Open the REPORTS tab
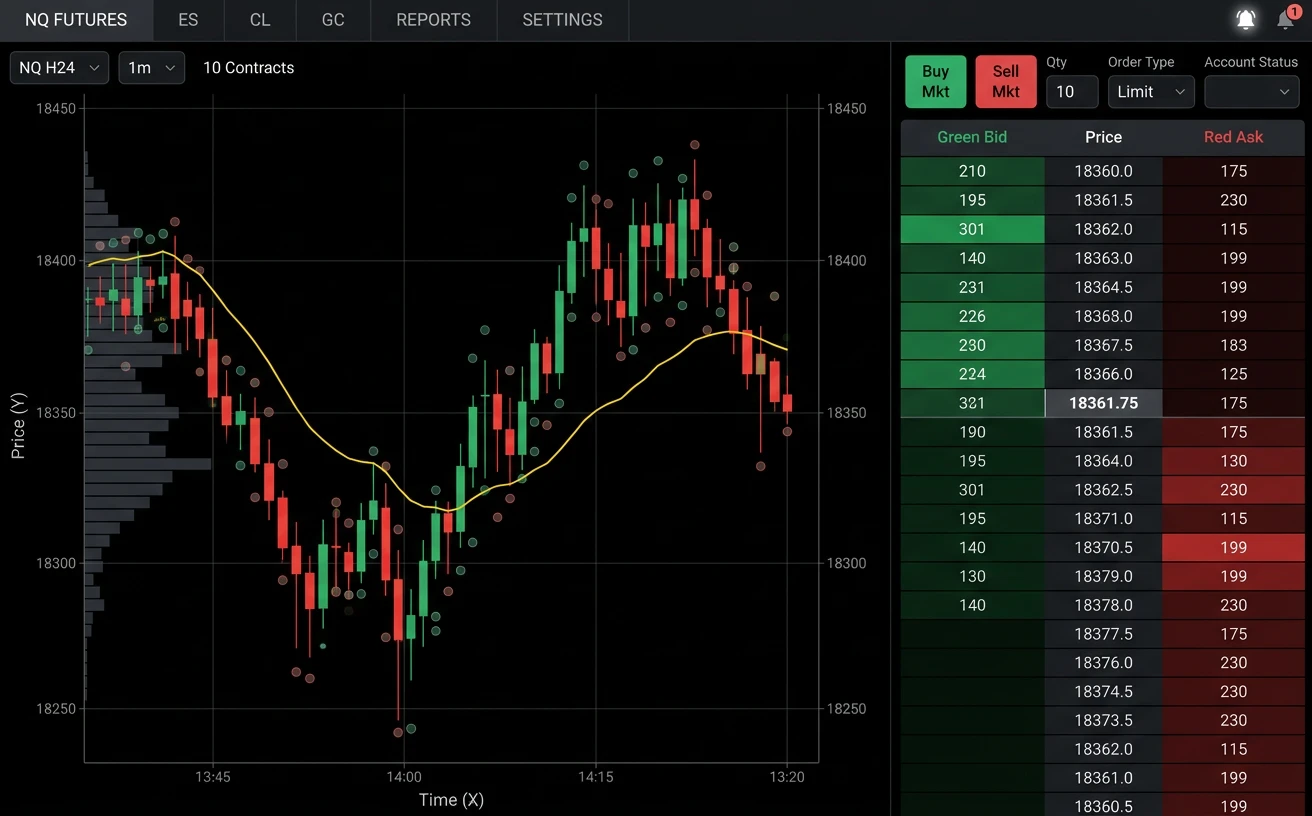The height and width of the screenshot is (816, 1312). pyautogui.click(x=433, y=20)
